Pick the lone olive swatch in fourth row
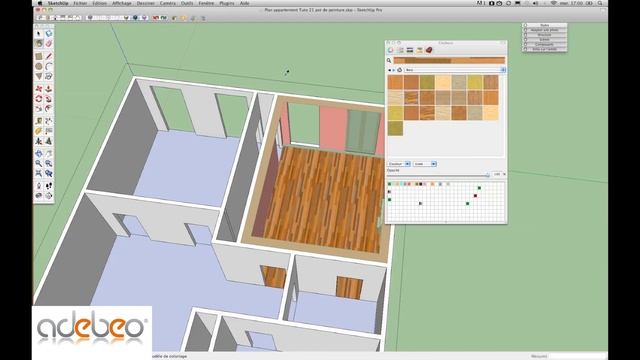The width and height of the screenshot is (640, 360). [395, 128]
